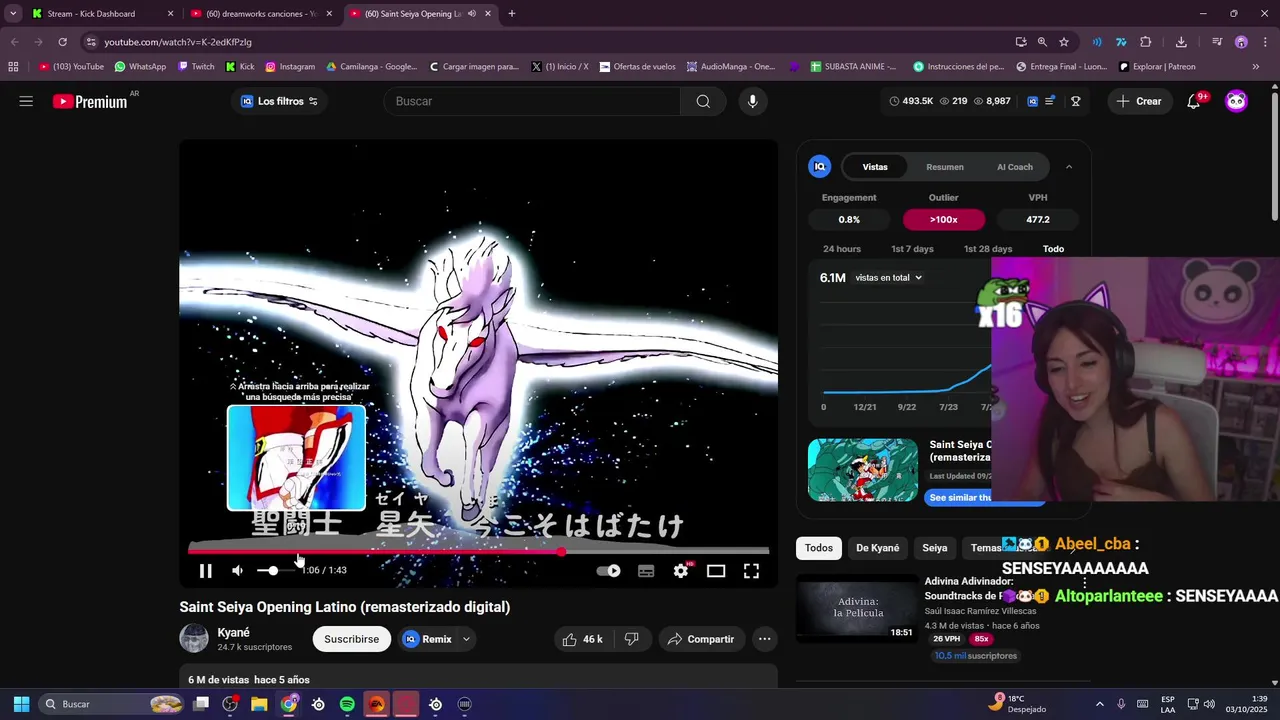Go to YouTube Premium home logo
Image resolution: width=1280 pixels, height=720 pixels.
click(91, 101)
